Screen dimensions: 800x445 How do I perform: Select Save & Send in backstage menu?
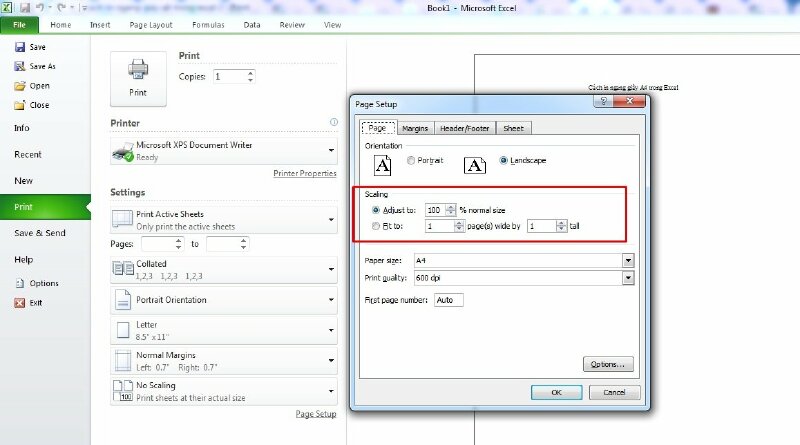pyautogui.click(x=40, y=233)
